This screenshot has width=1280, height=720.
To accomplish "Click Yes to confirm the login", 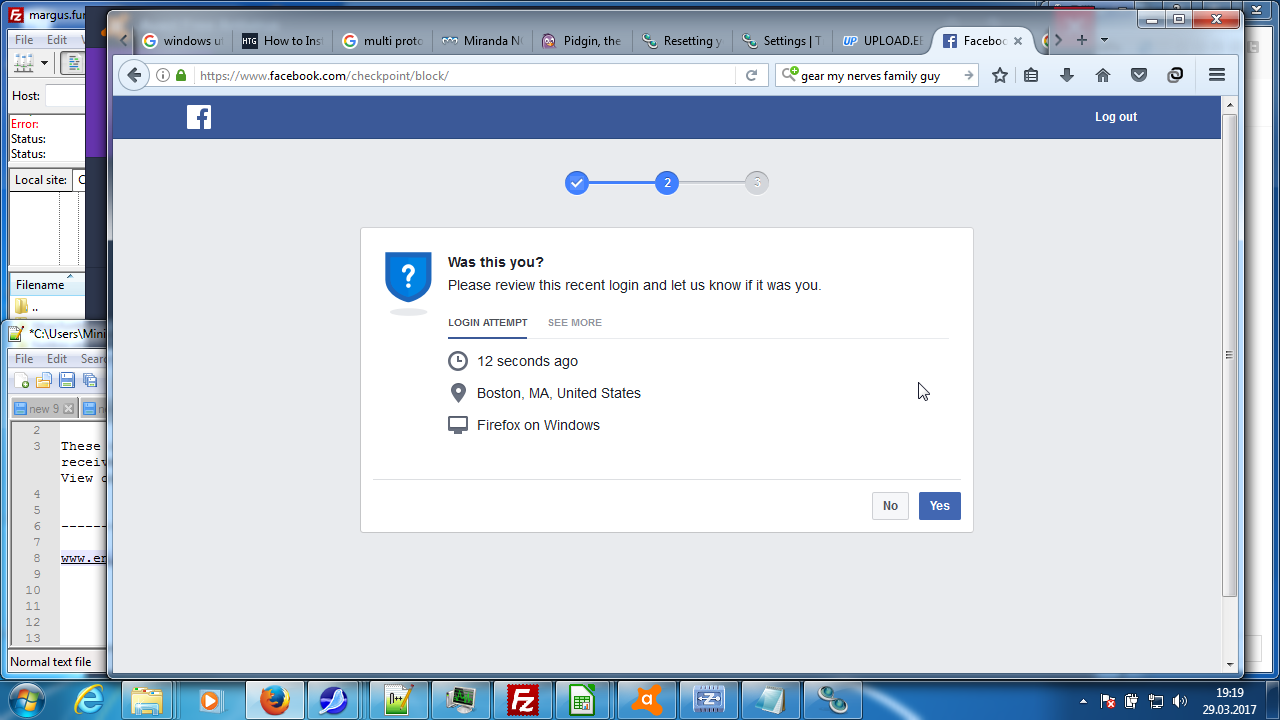I will (940, 506).
